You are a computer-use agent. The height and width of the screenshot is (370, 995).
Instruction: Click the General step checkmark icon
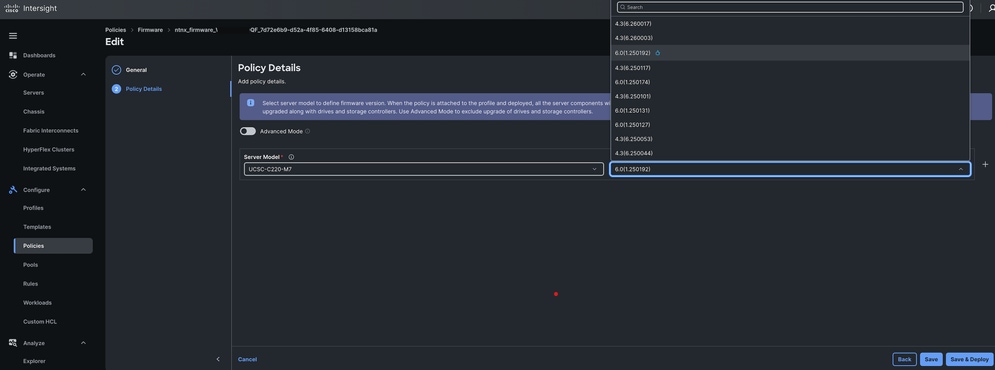(x=116, y=70)
